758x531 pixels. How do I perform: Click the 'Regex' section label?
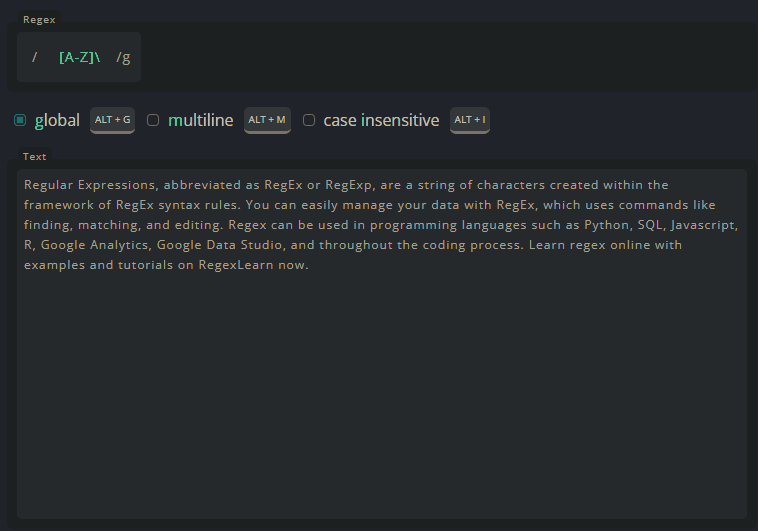[x=40, y=19]
